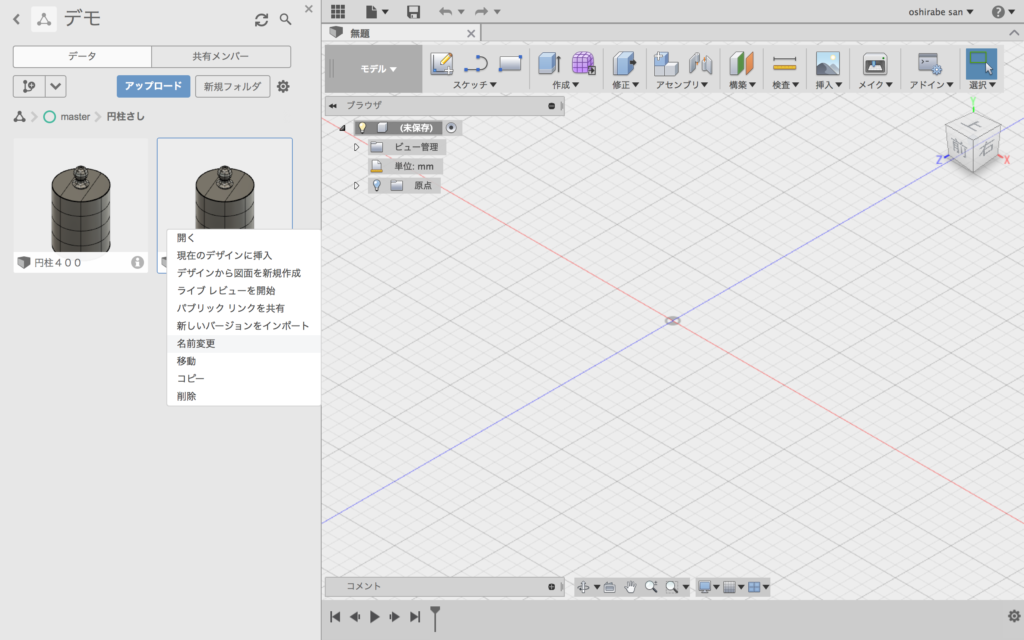Click the アップロード button
1024x640 pixels.
(153, 86)
